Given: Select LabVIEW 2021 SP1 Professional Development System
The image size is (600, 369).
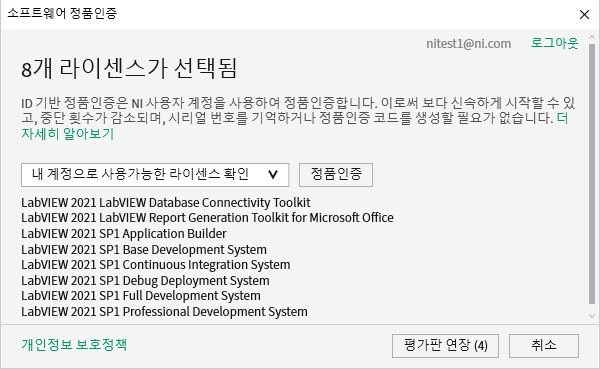Looking at the screenshot, I should point(164,312).
